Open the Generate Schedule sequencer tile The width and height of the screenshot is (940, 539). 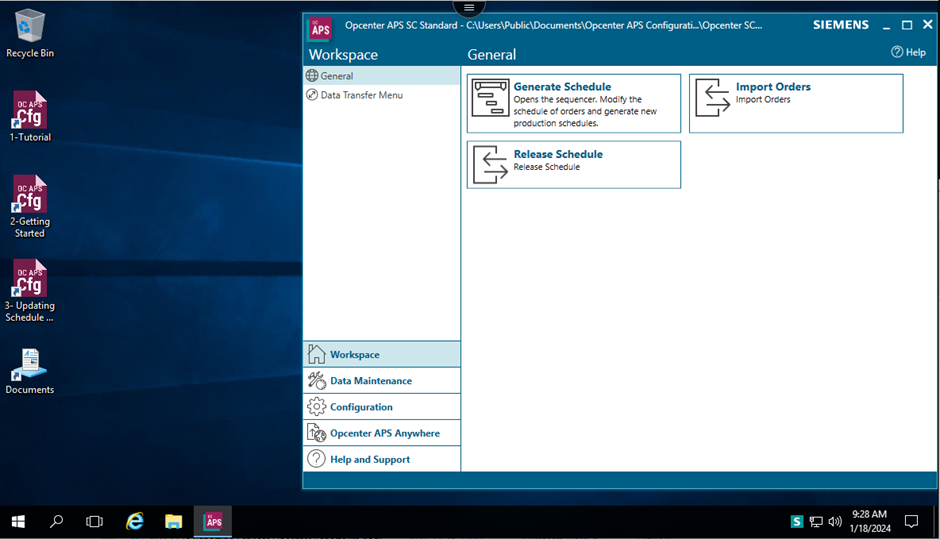[573, 103]
